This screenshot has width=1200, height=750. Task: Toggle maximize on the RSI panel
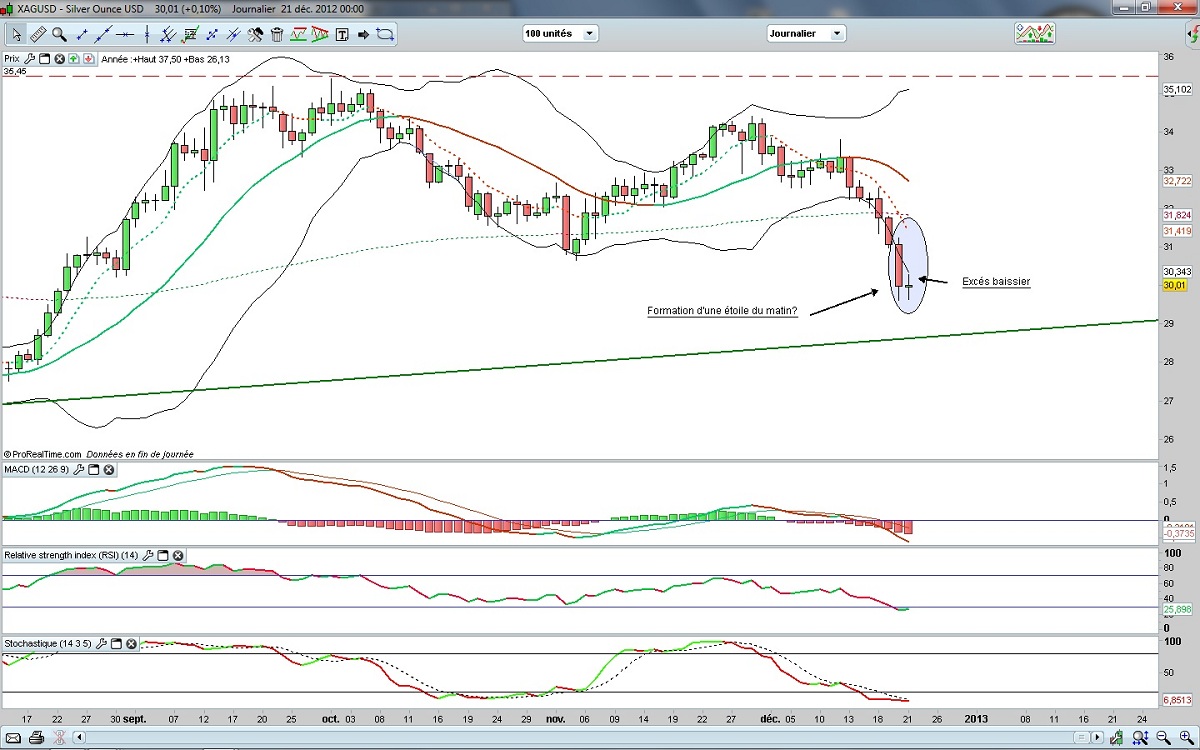point(163,555)
